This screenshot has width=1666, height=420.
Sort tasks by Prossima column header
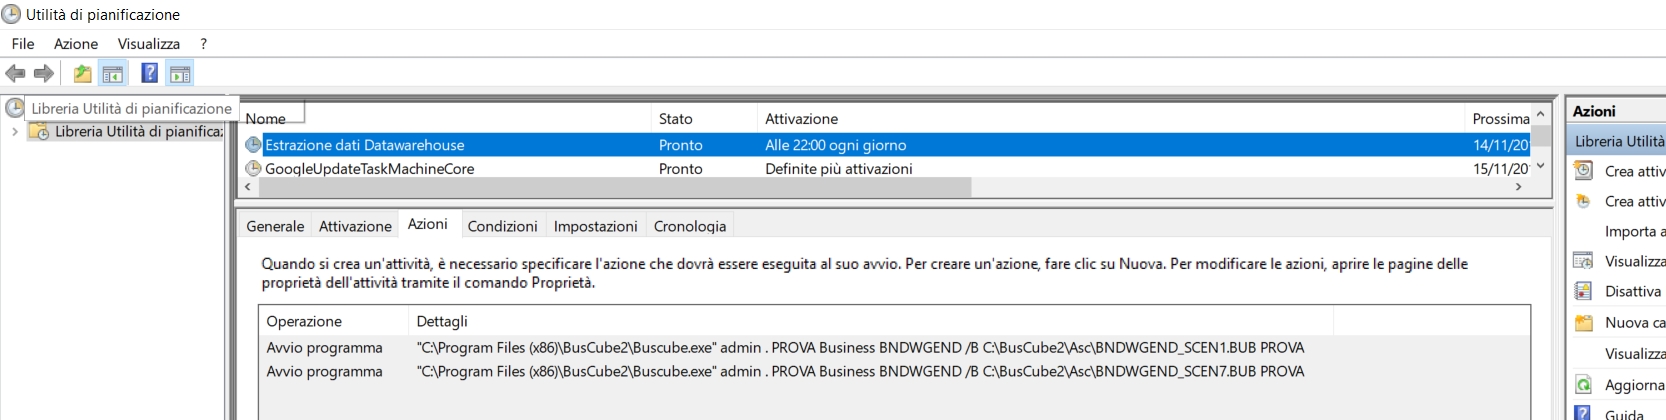coord(1500,118)
